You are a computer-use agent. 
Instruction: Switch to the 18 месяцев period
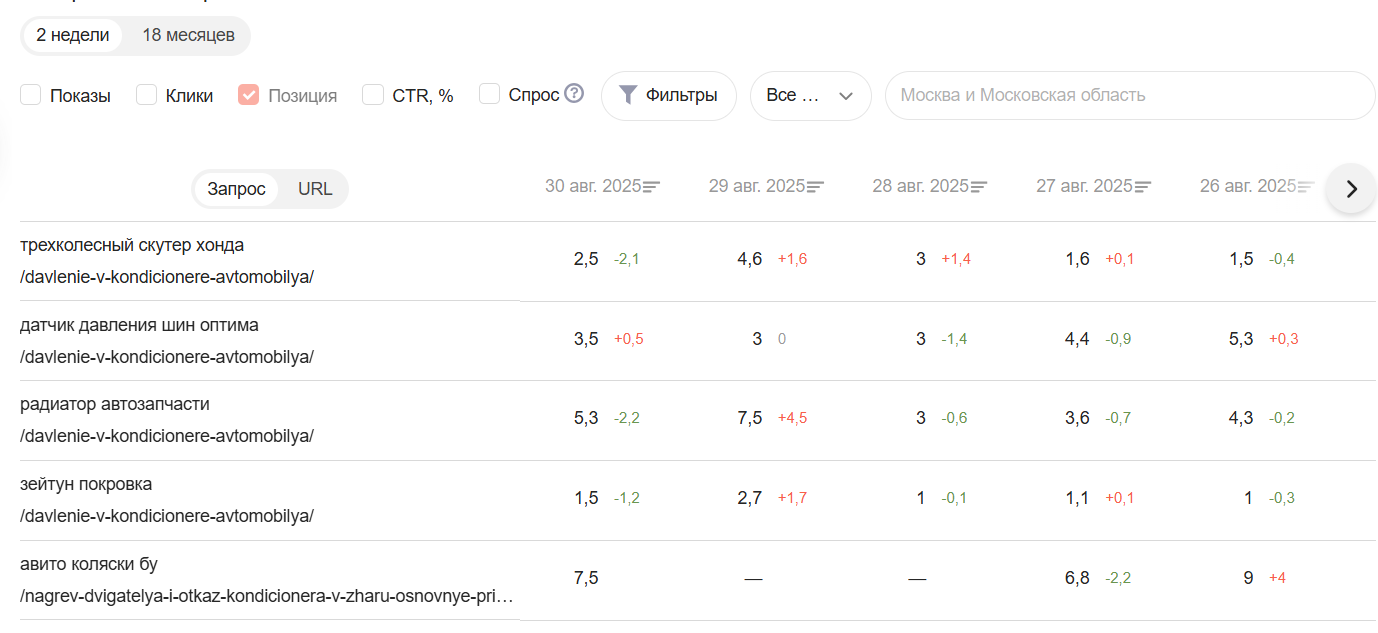coord(188,35)
